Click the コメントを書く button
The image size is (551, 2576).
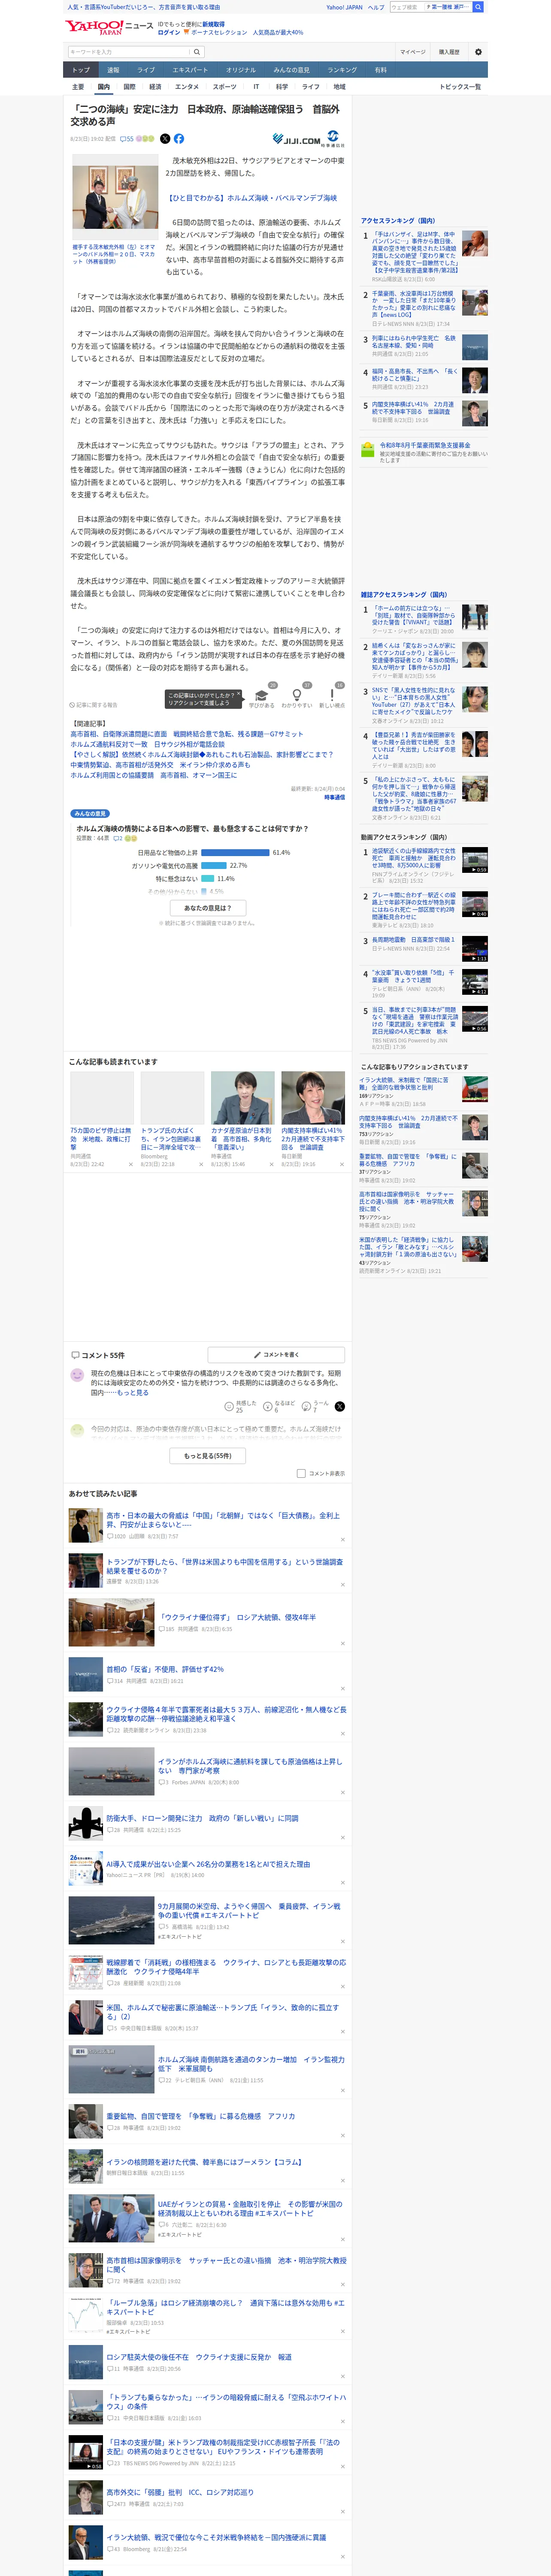[276, 1355]
